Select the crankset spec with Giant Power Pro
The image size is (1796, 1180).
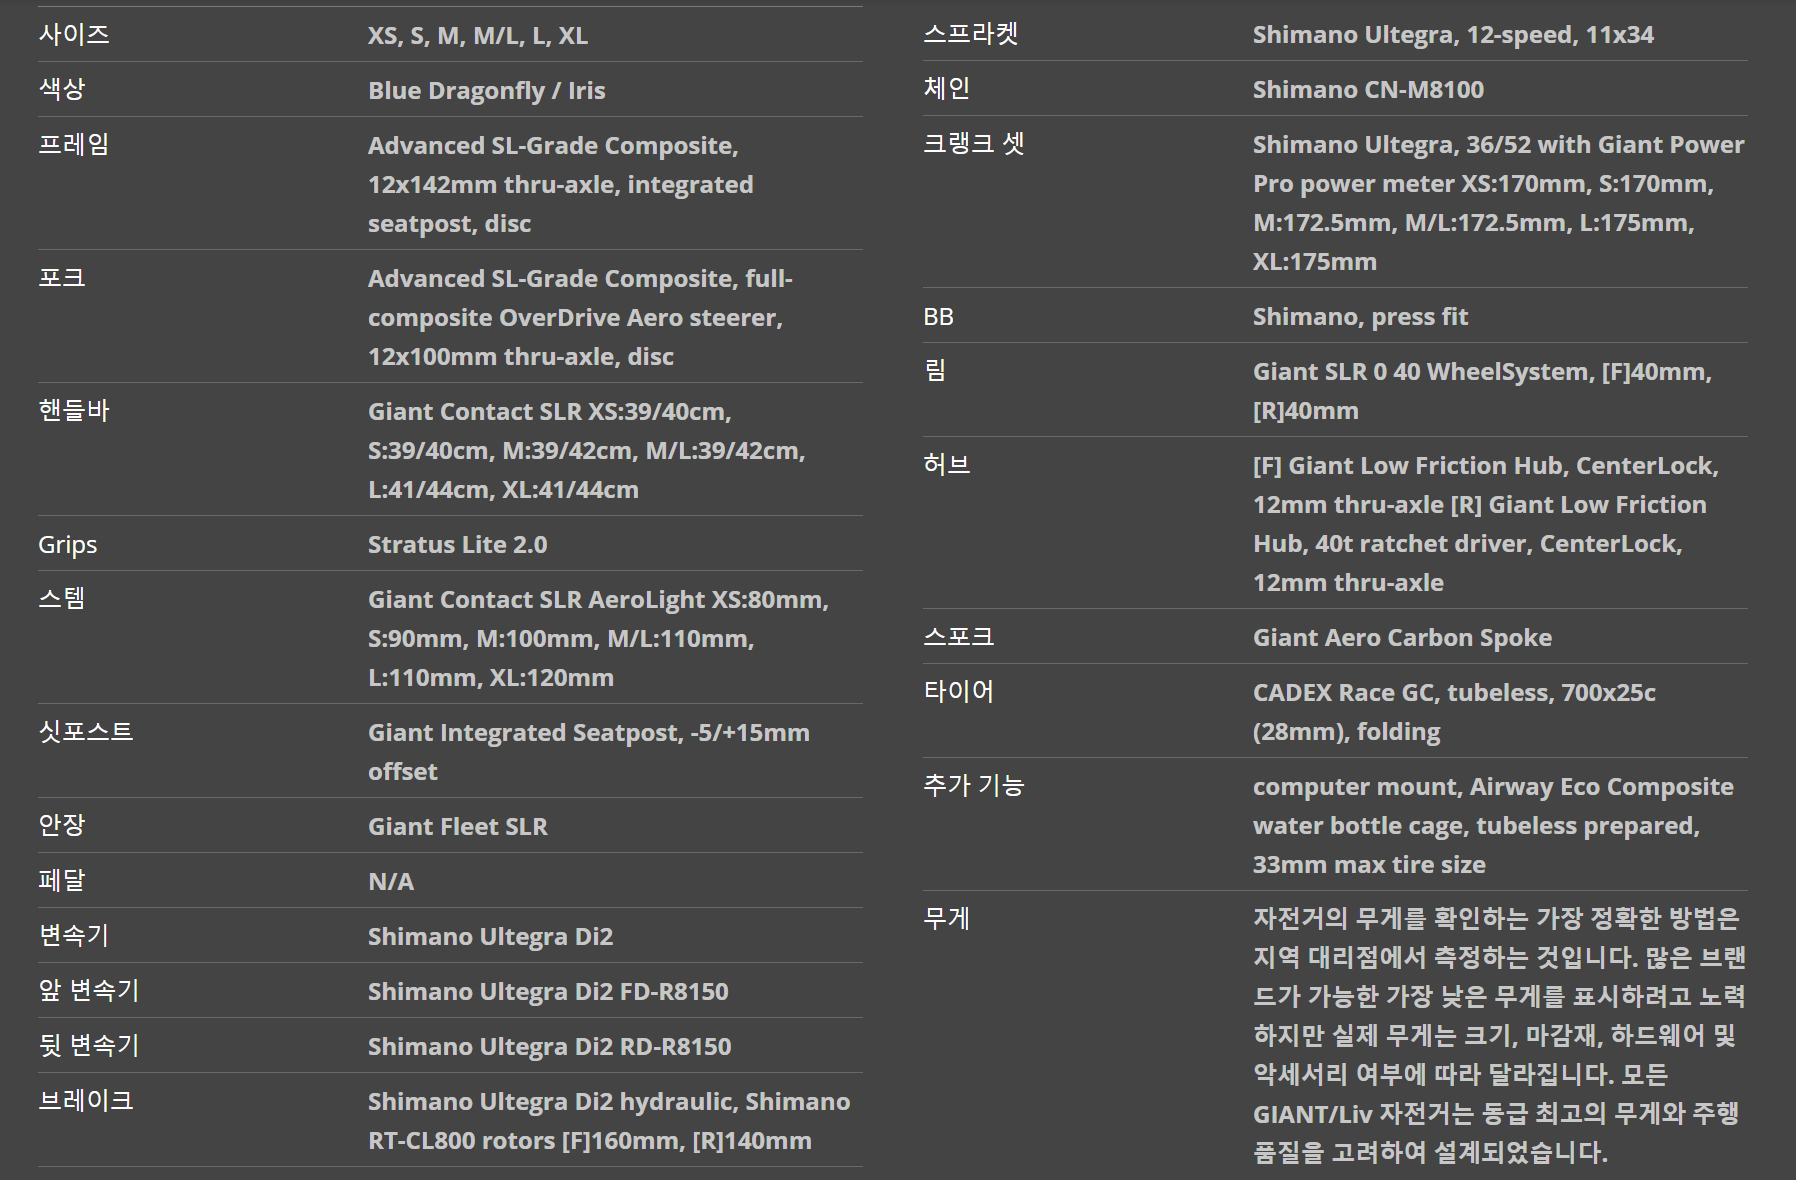tap(1499, 203)
